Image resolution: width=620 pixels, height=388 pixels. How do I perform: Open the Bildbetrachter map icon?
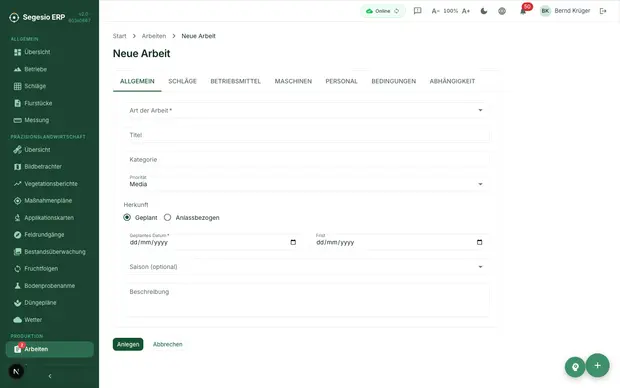point(17,167)
